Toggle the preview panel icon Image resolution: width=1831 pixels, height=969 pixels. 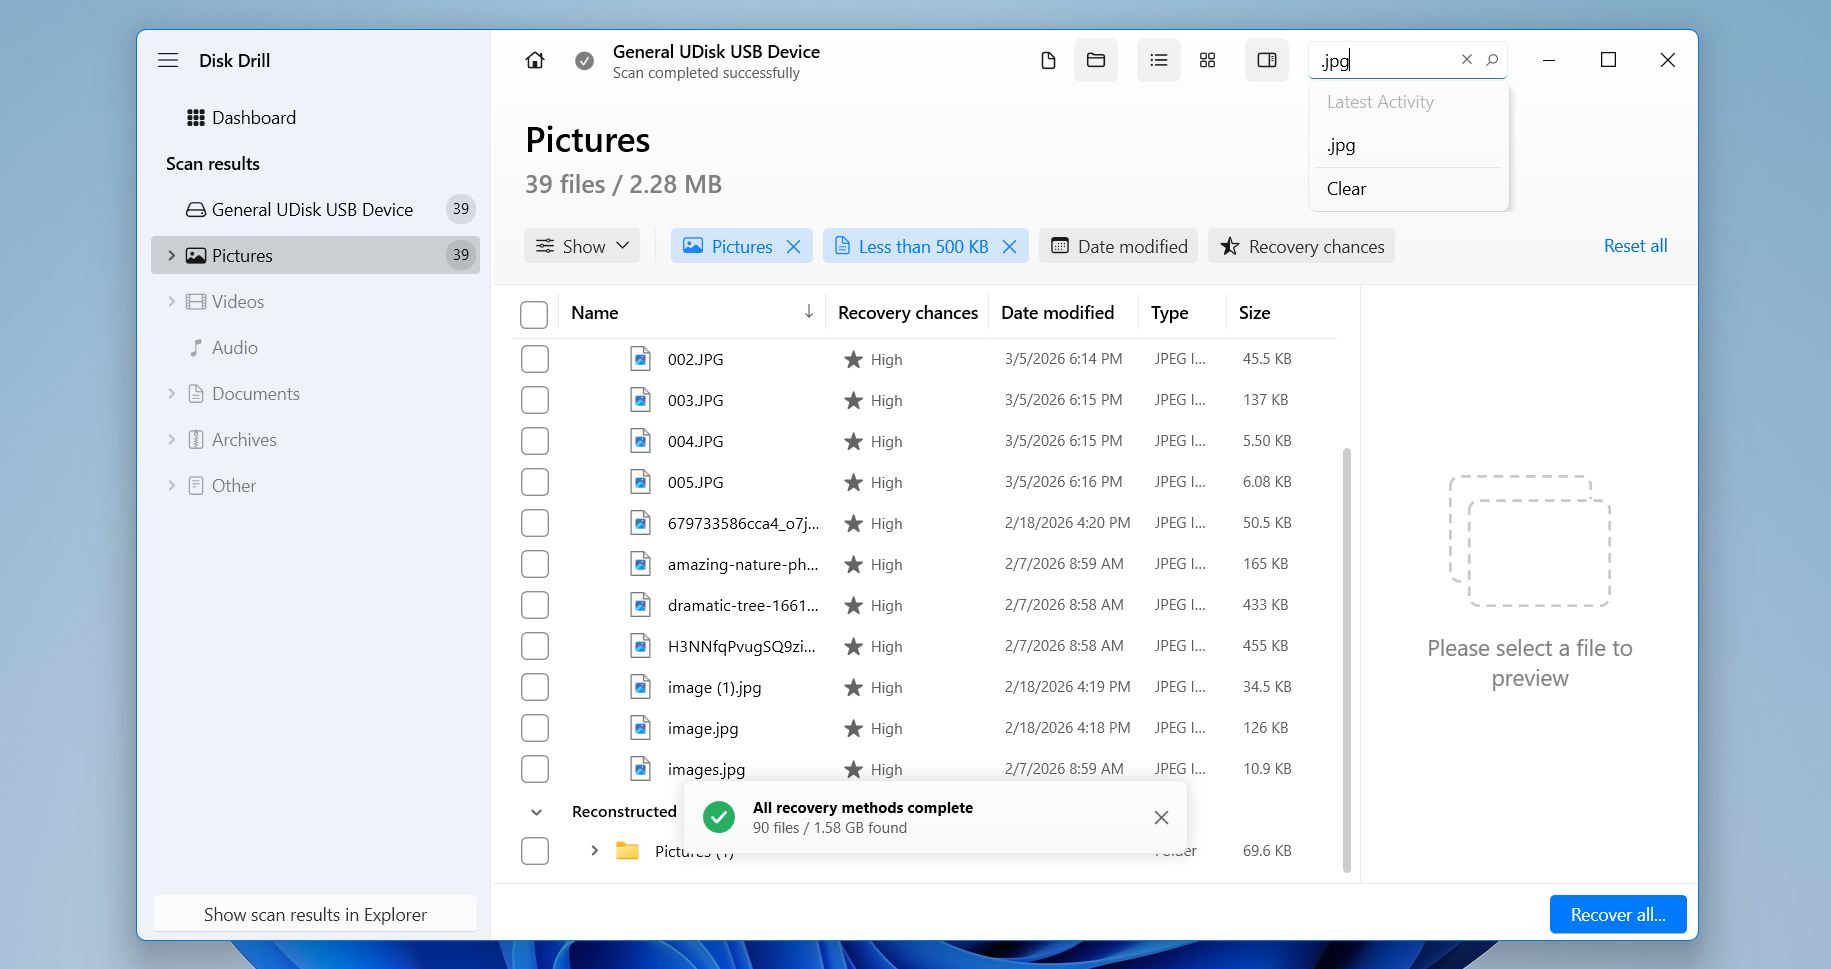coord(1266,61)
